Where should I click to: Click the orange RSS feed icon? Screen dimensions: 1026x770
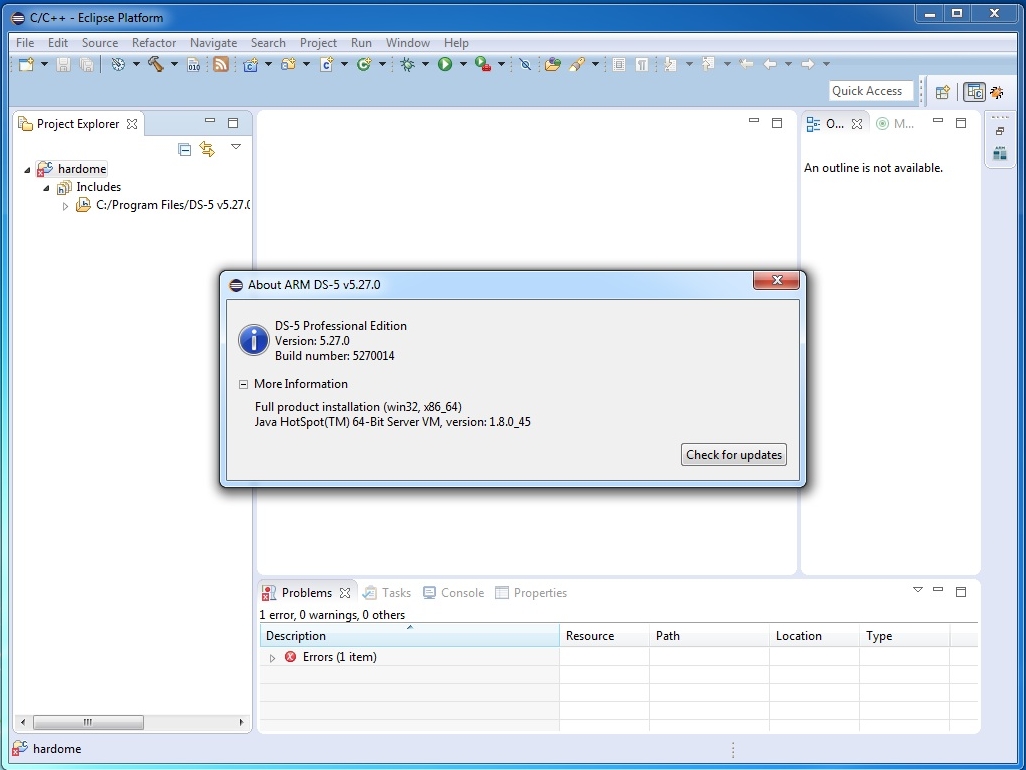221,64
